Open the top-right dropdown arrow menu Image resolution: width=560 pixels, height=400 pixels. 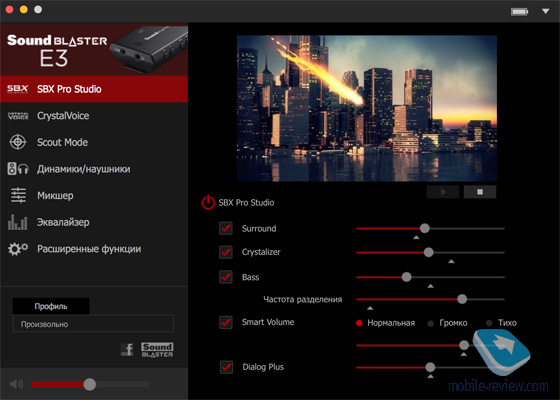545,11
